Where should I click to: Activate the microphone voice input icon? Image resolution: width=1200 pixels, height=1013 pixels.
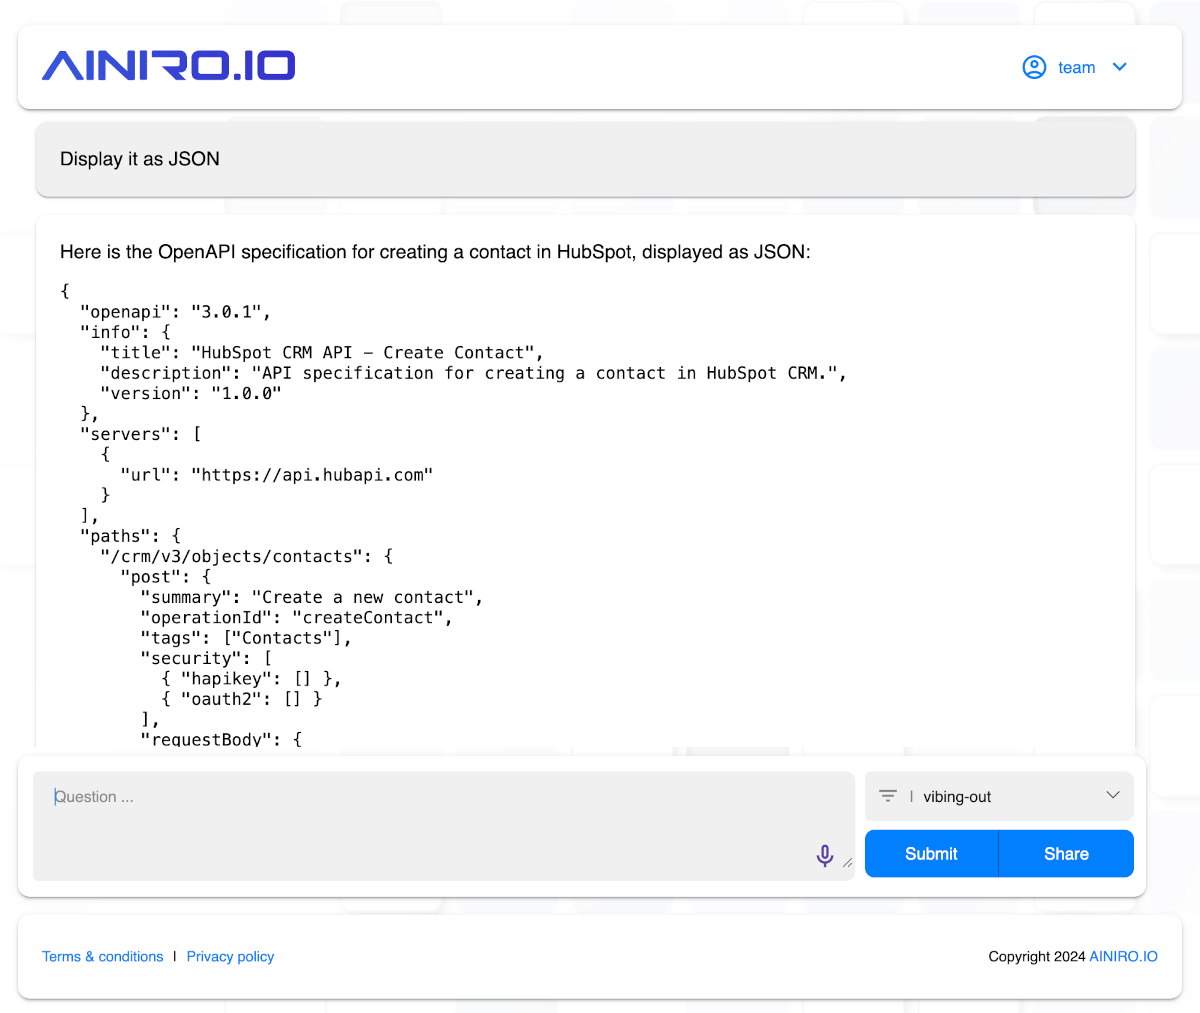[825, 856]
